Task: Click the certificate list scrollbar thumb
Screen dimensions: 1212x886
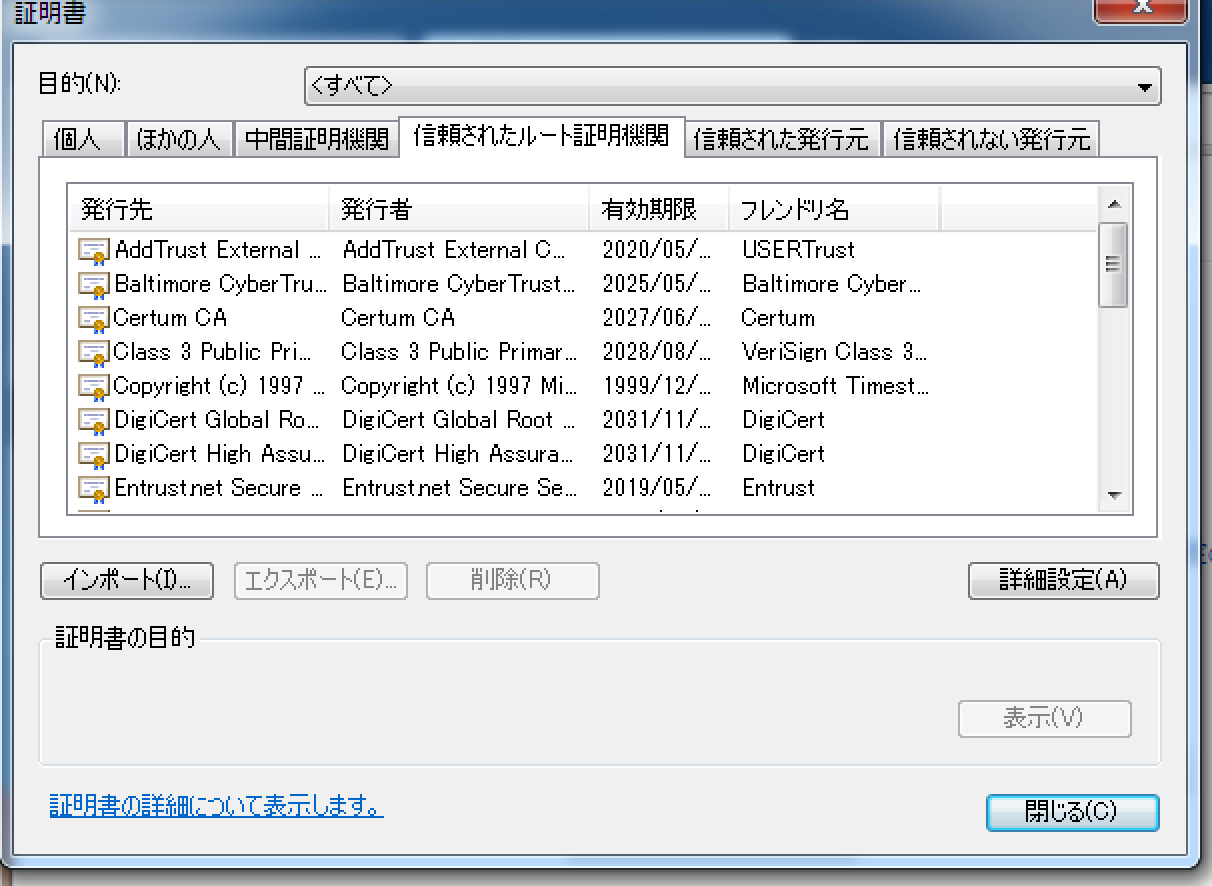Action: 1114,265
